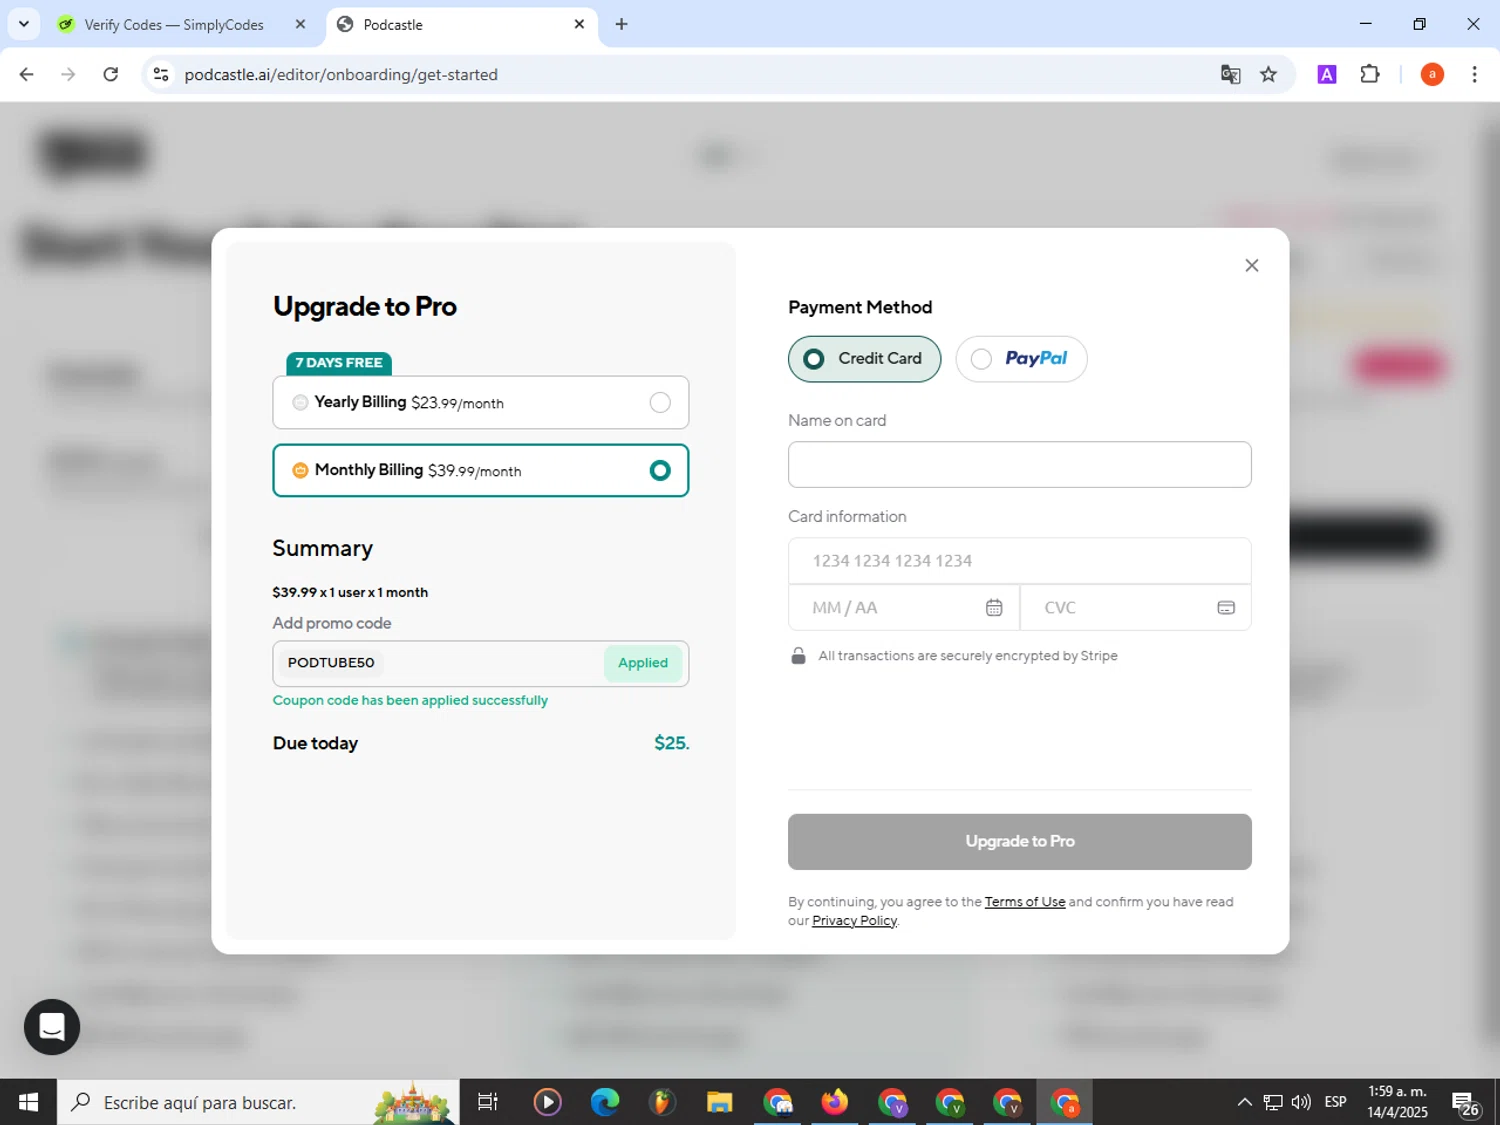Screen dimensions: 1500x1125
Task: Open the purple A extension
Action: tap(1327, 74)
